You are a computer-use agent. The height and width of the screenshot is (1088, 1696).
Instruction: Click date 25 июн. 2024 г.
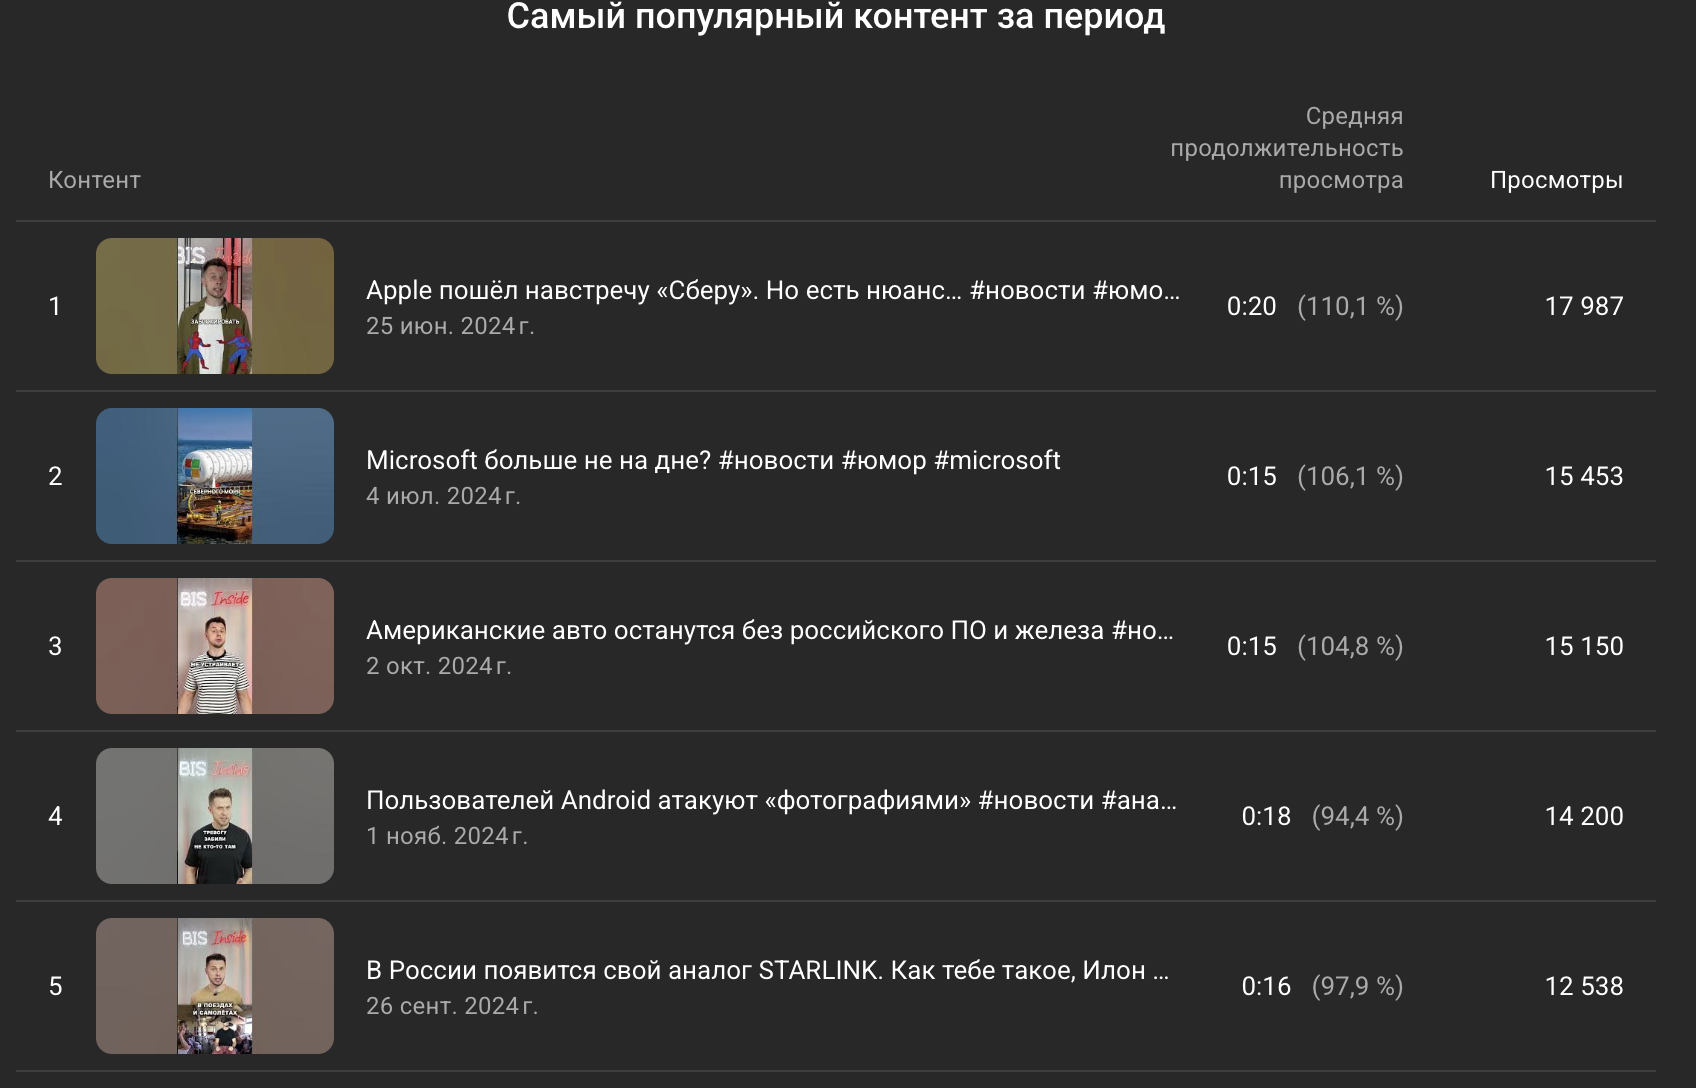click(450, 326)
